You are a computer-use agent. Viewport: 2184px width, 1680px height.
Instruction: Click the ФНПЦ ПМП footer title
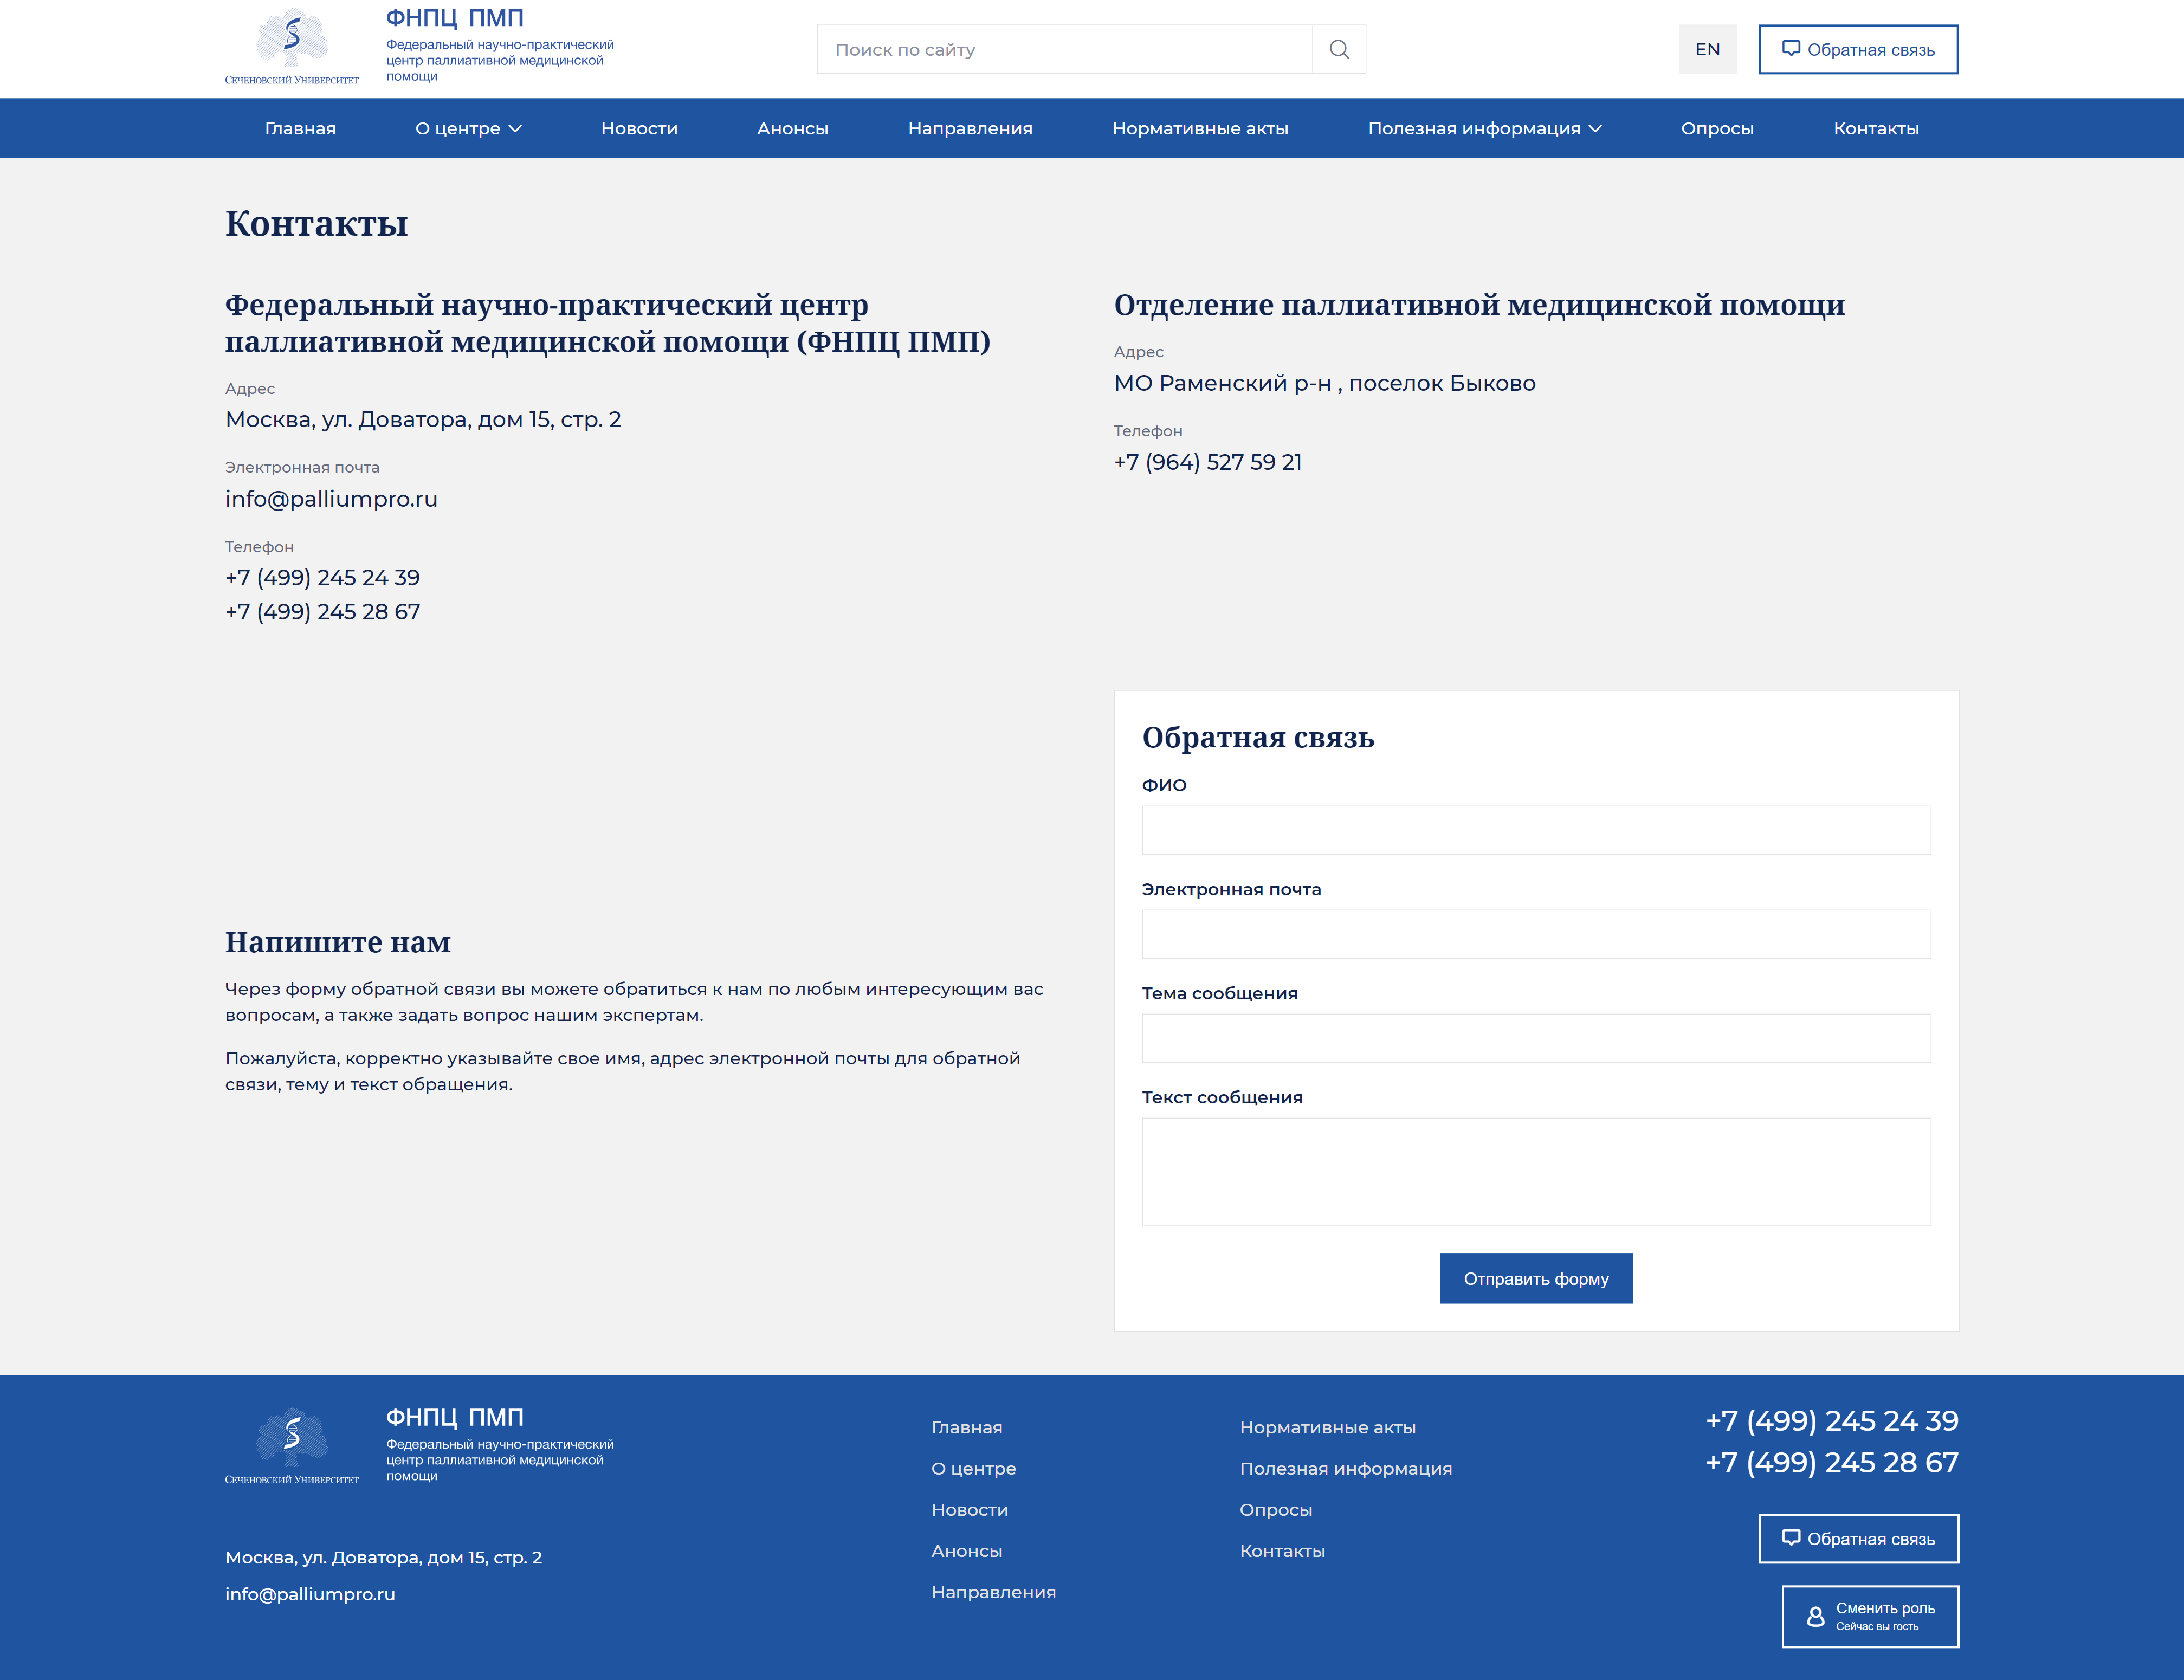tap(454, 1417)
